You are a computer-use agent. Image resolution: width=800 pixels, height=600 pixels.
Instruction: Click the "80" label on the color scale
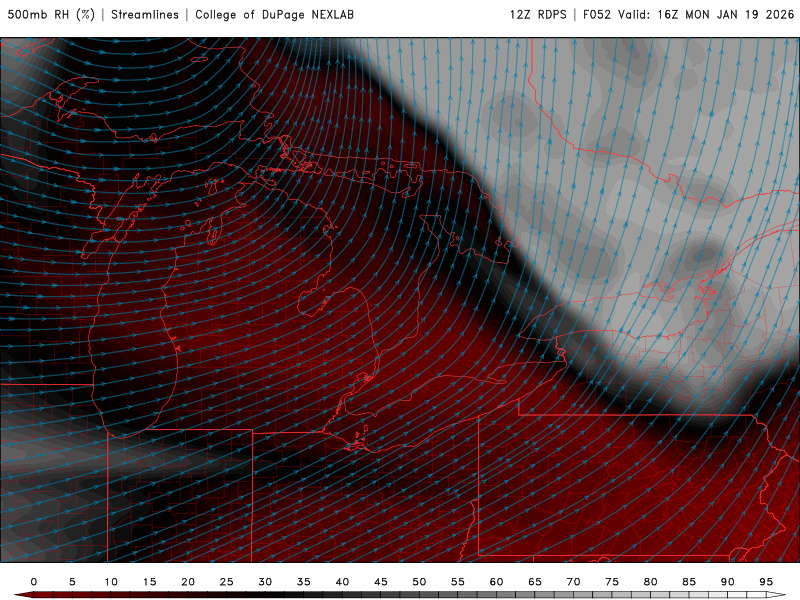651,582
